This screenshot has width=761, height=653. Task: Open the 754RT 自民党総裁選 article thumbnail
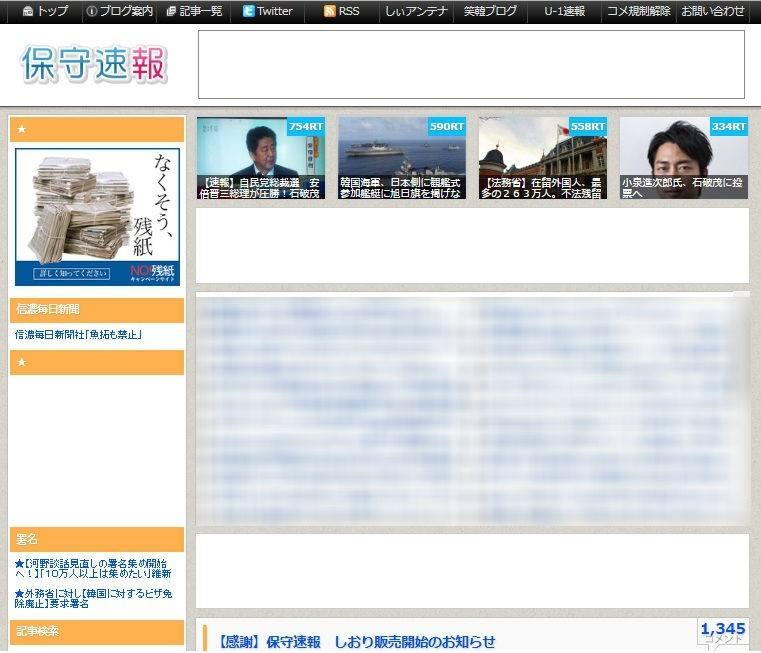[x=260, y=158]
